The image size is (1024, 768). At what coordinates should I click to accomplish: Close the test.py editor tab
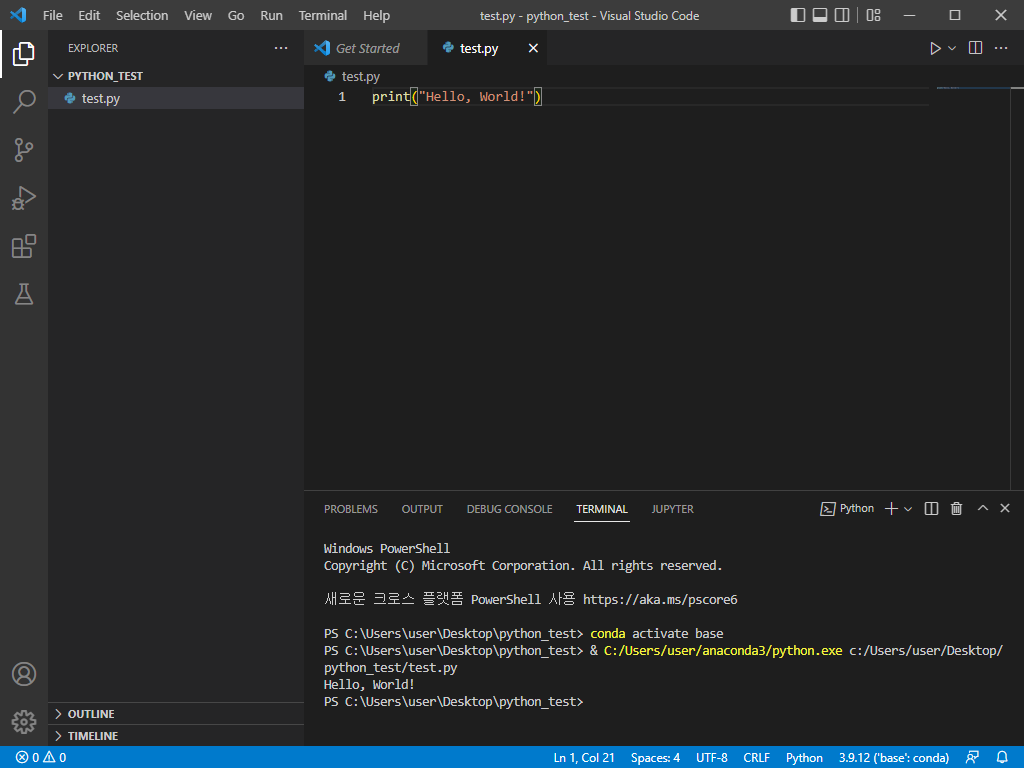coord(533,48)
